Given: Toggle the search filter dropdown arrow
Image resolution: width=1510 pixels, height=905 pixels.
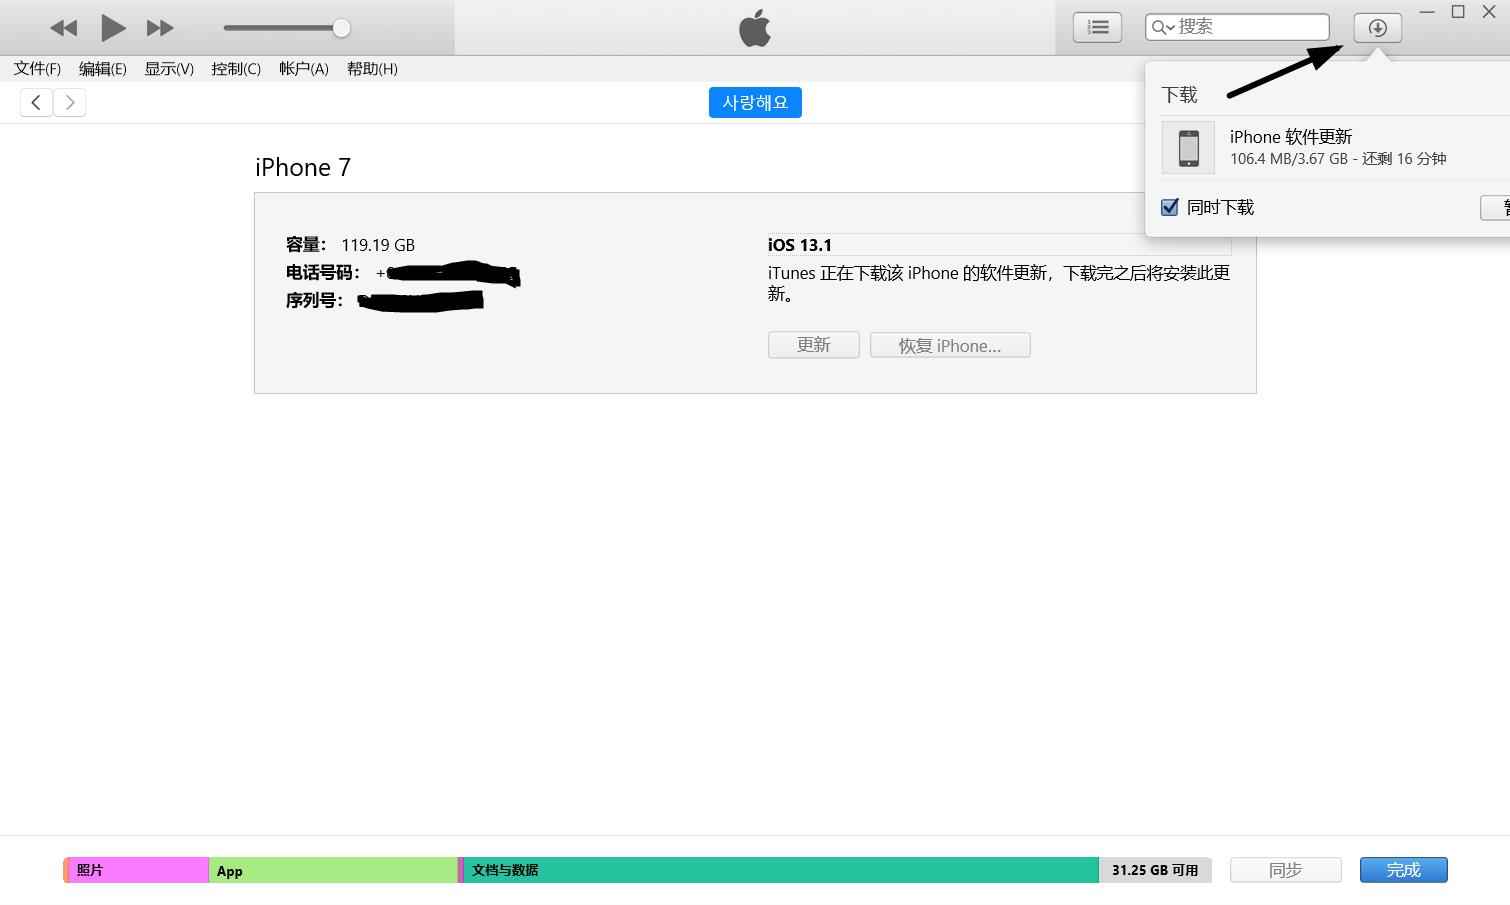Looking at the screenshot, I should pyautogui.click(x=1172, y=27).
